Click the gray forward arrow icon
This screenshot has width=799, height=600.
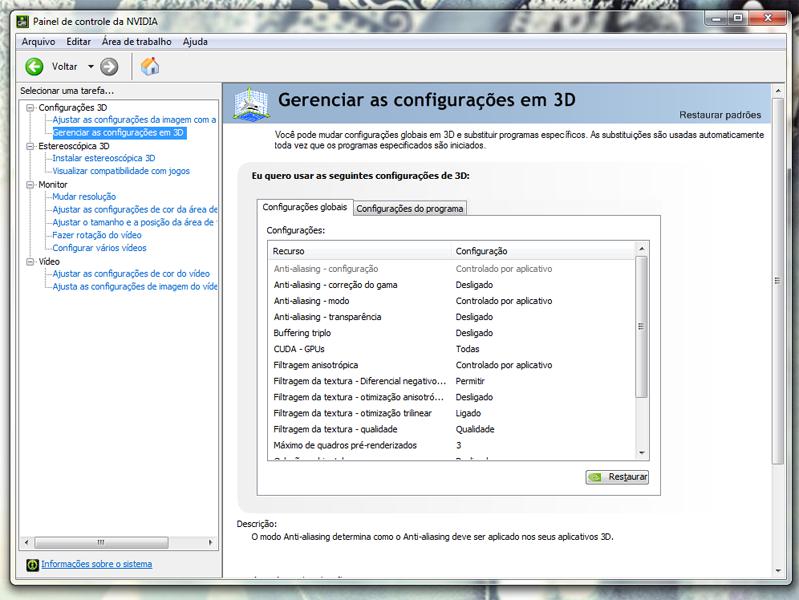pos(109,67)
